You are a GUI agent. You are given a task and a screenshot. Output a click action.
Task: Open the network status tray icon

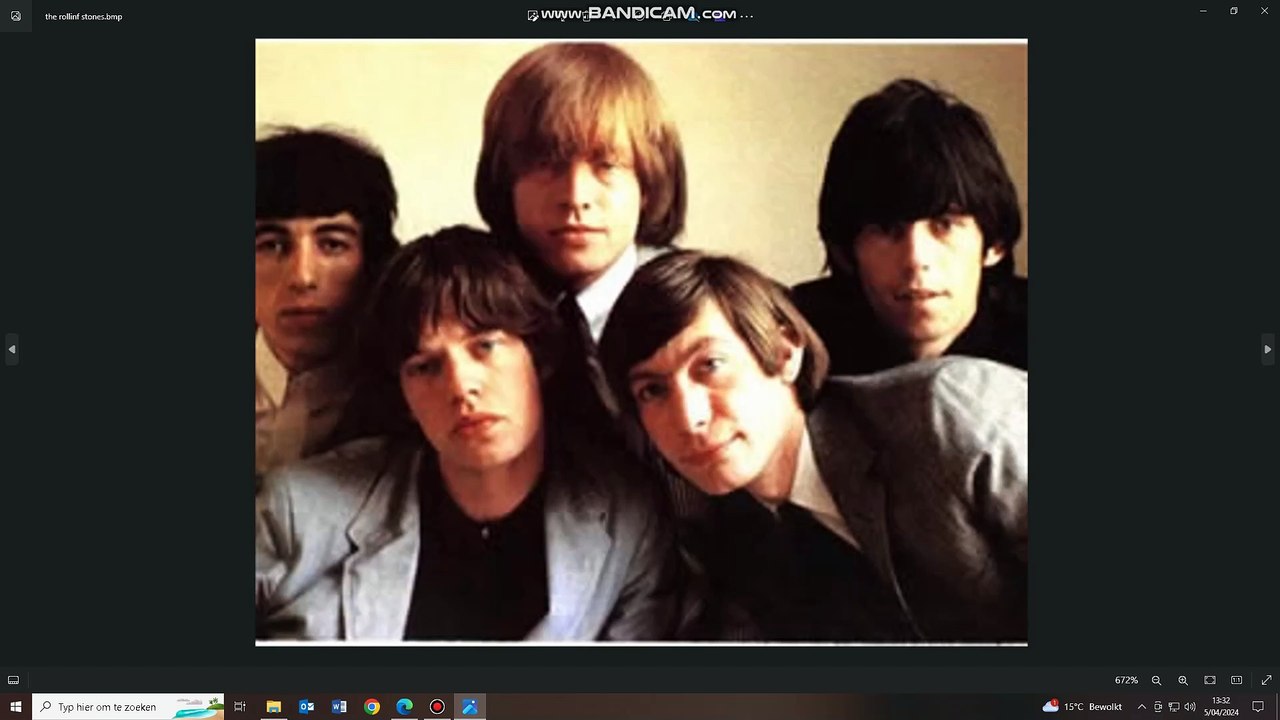[1174, 707]
